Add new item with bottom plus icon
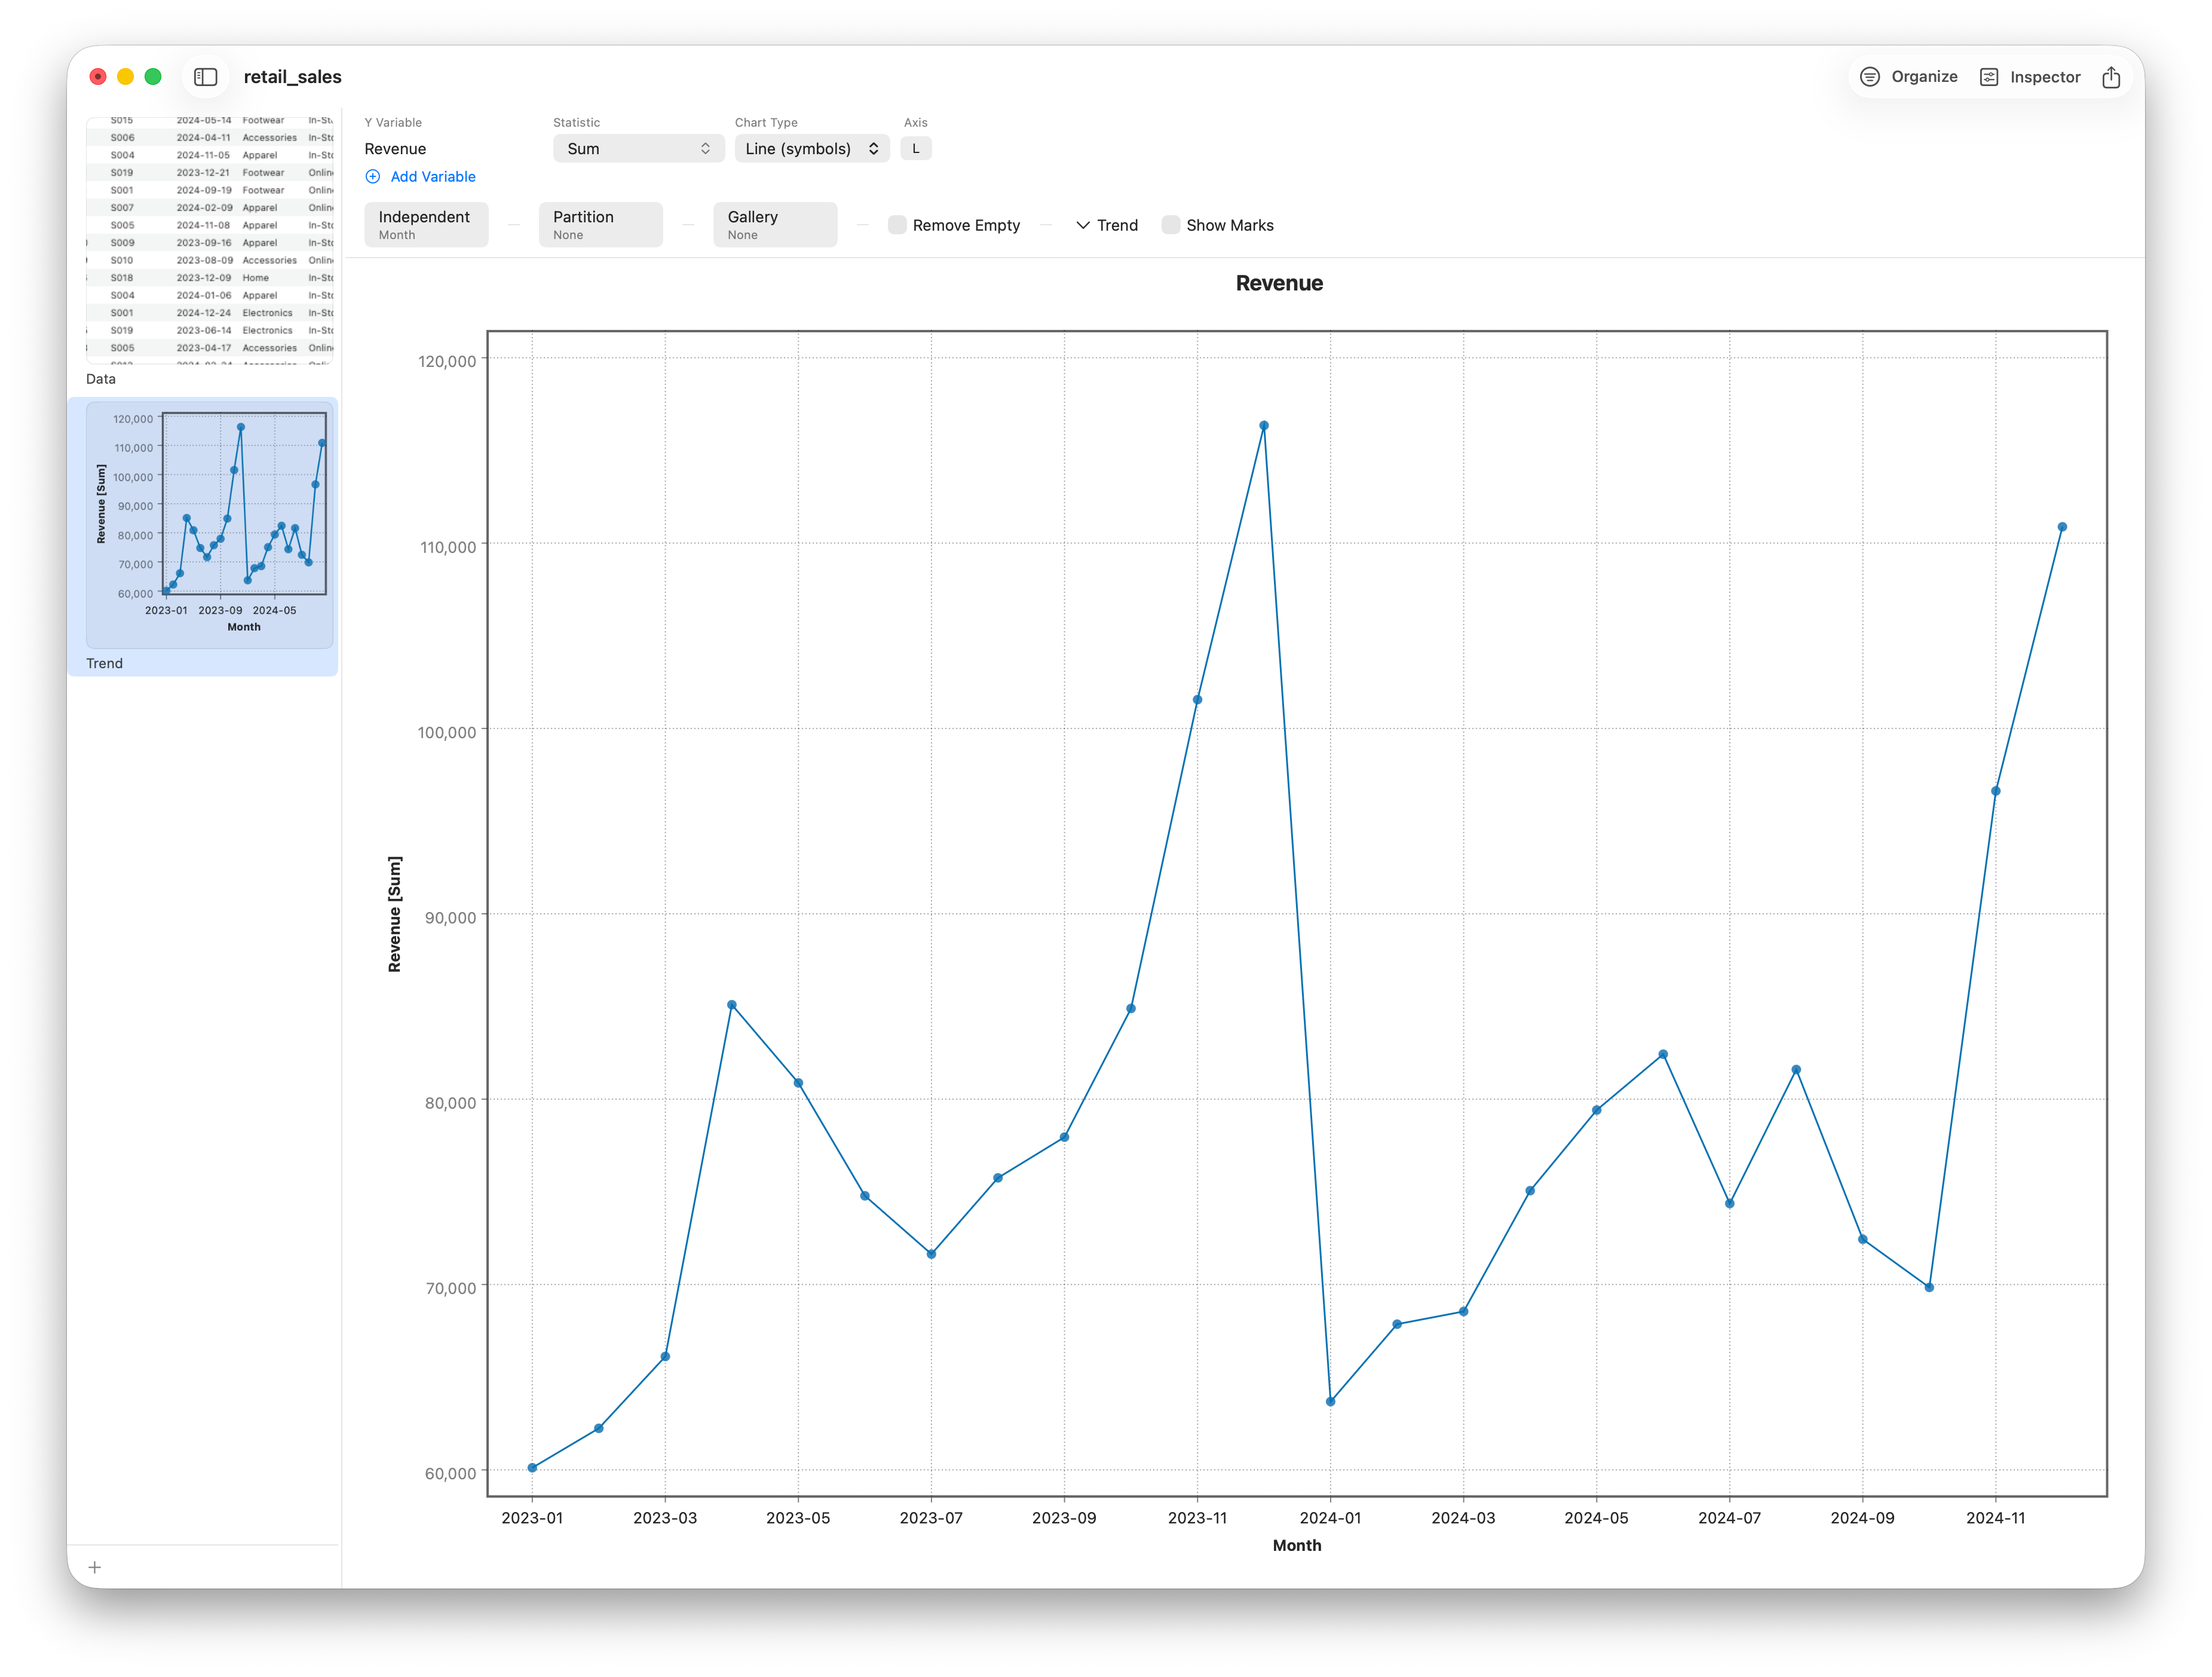Screen dimensions: 2212x1677 click(x=95, y=1567)
